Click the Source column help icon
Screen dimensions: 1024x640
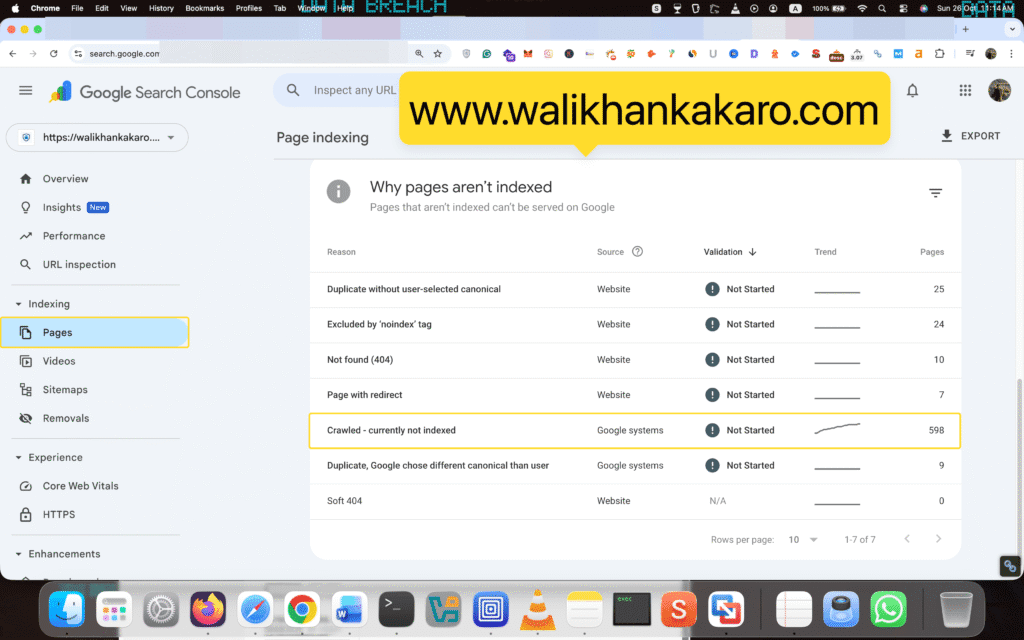coord(637,252)
